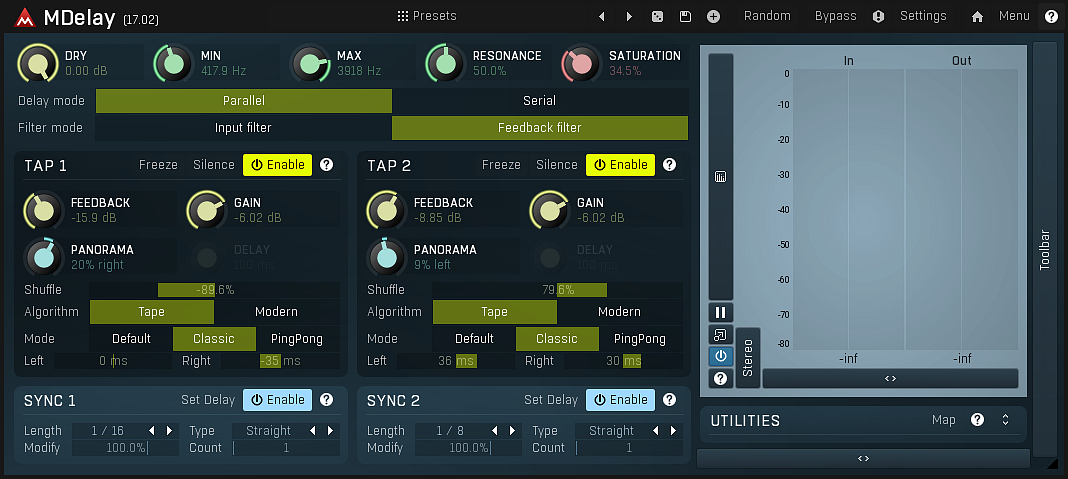Image resolution: width=1068 pixels, height=479 pixels.
Task: Select Serial delay mode
Action: (x=539, y=101)
